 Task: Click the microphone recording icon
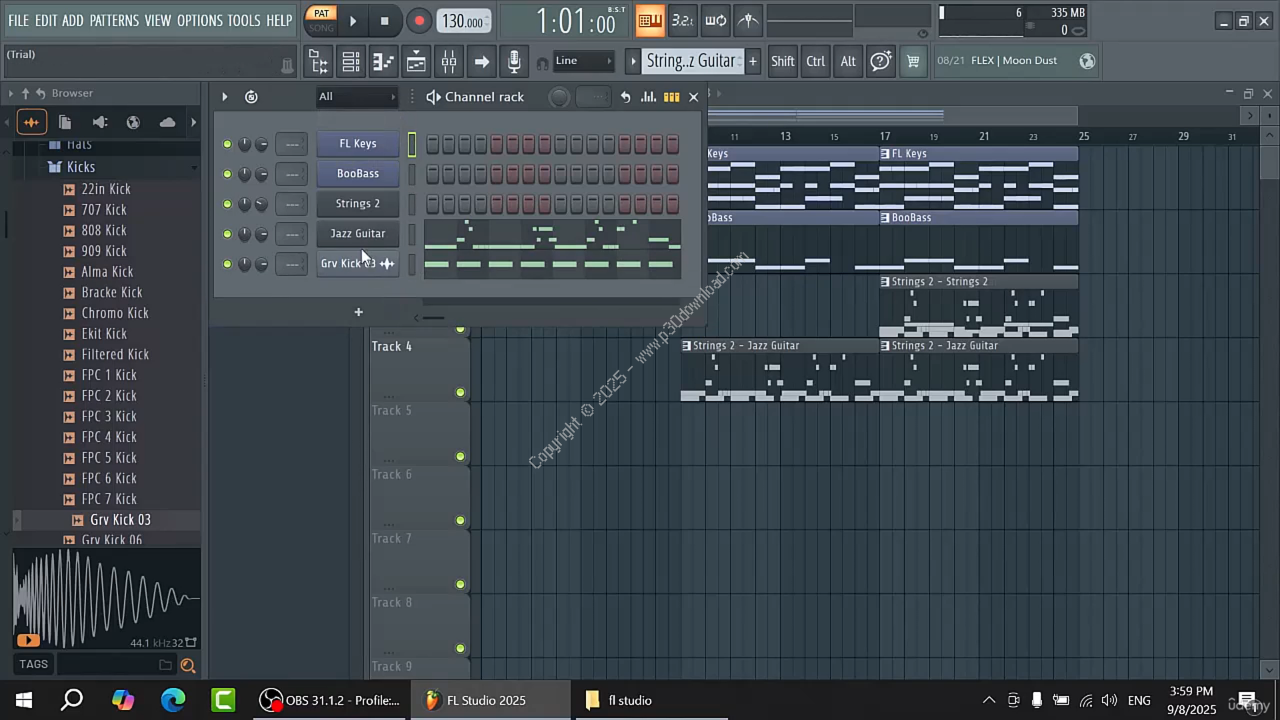514,62
